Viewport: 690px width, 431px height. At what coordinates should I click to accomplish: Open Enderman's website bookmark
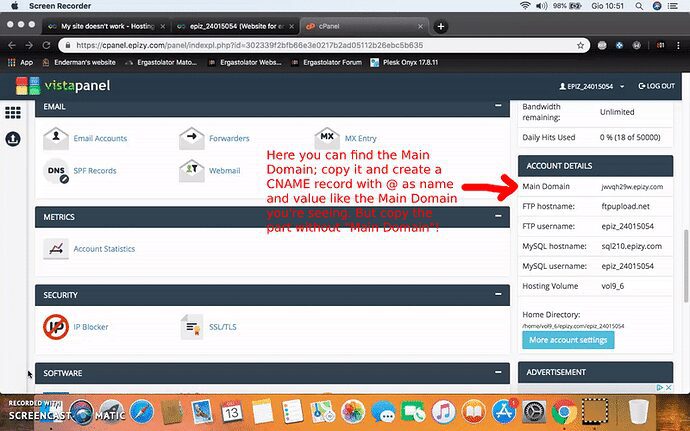click(x=79, y=63)
